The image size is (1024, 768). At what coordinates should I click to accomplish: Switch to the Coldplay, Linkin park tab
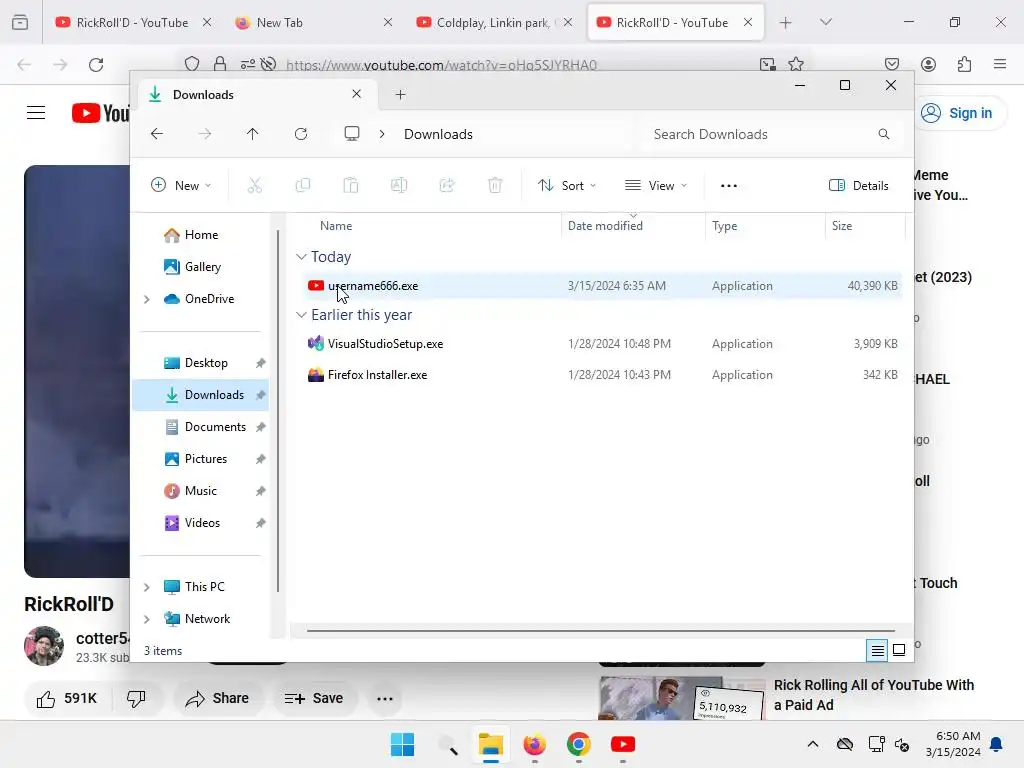point(494,23)
